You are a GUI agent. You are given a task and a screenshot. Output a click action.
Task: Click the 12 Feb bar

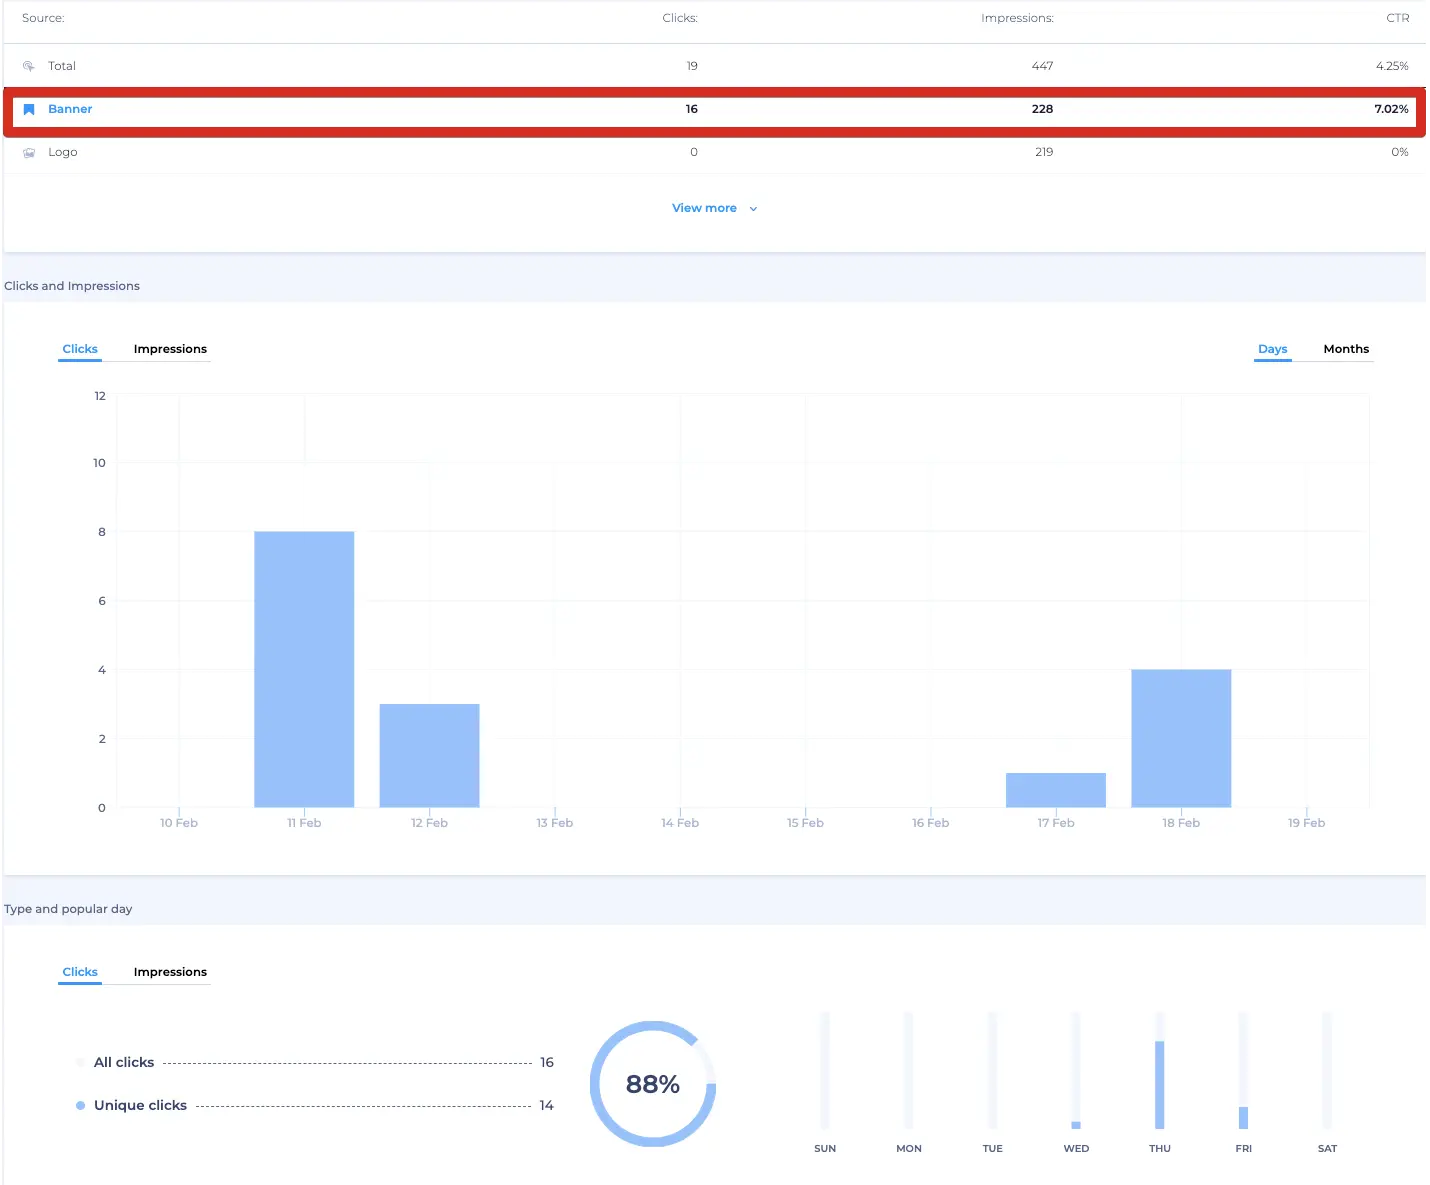[429, 756]
